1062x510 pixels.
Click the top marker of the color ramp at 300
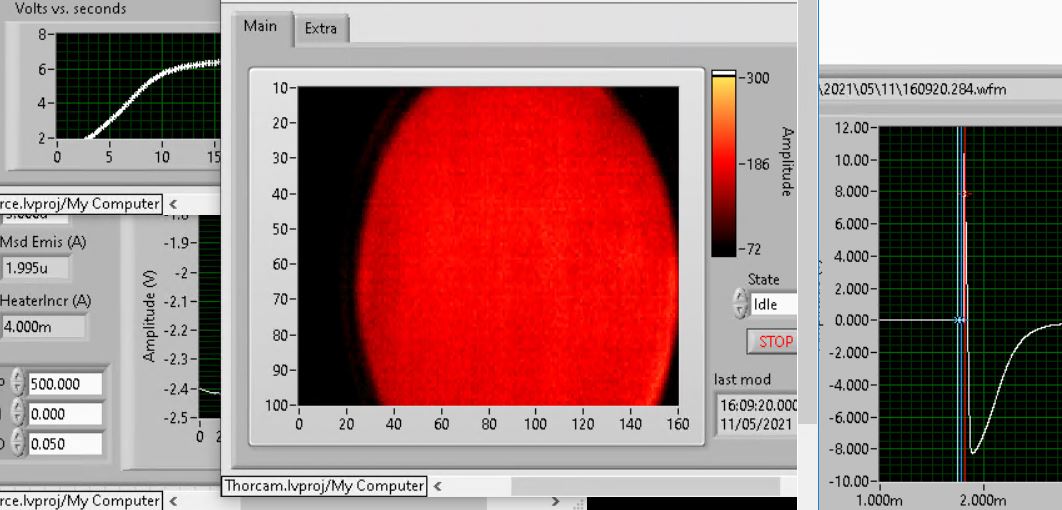pyautogui.click(x=723, y=74)
